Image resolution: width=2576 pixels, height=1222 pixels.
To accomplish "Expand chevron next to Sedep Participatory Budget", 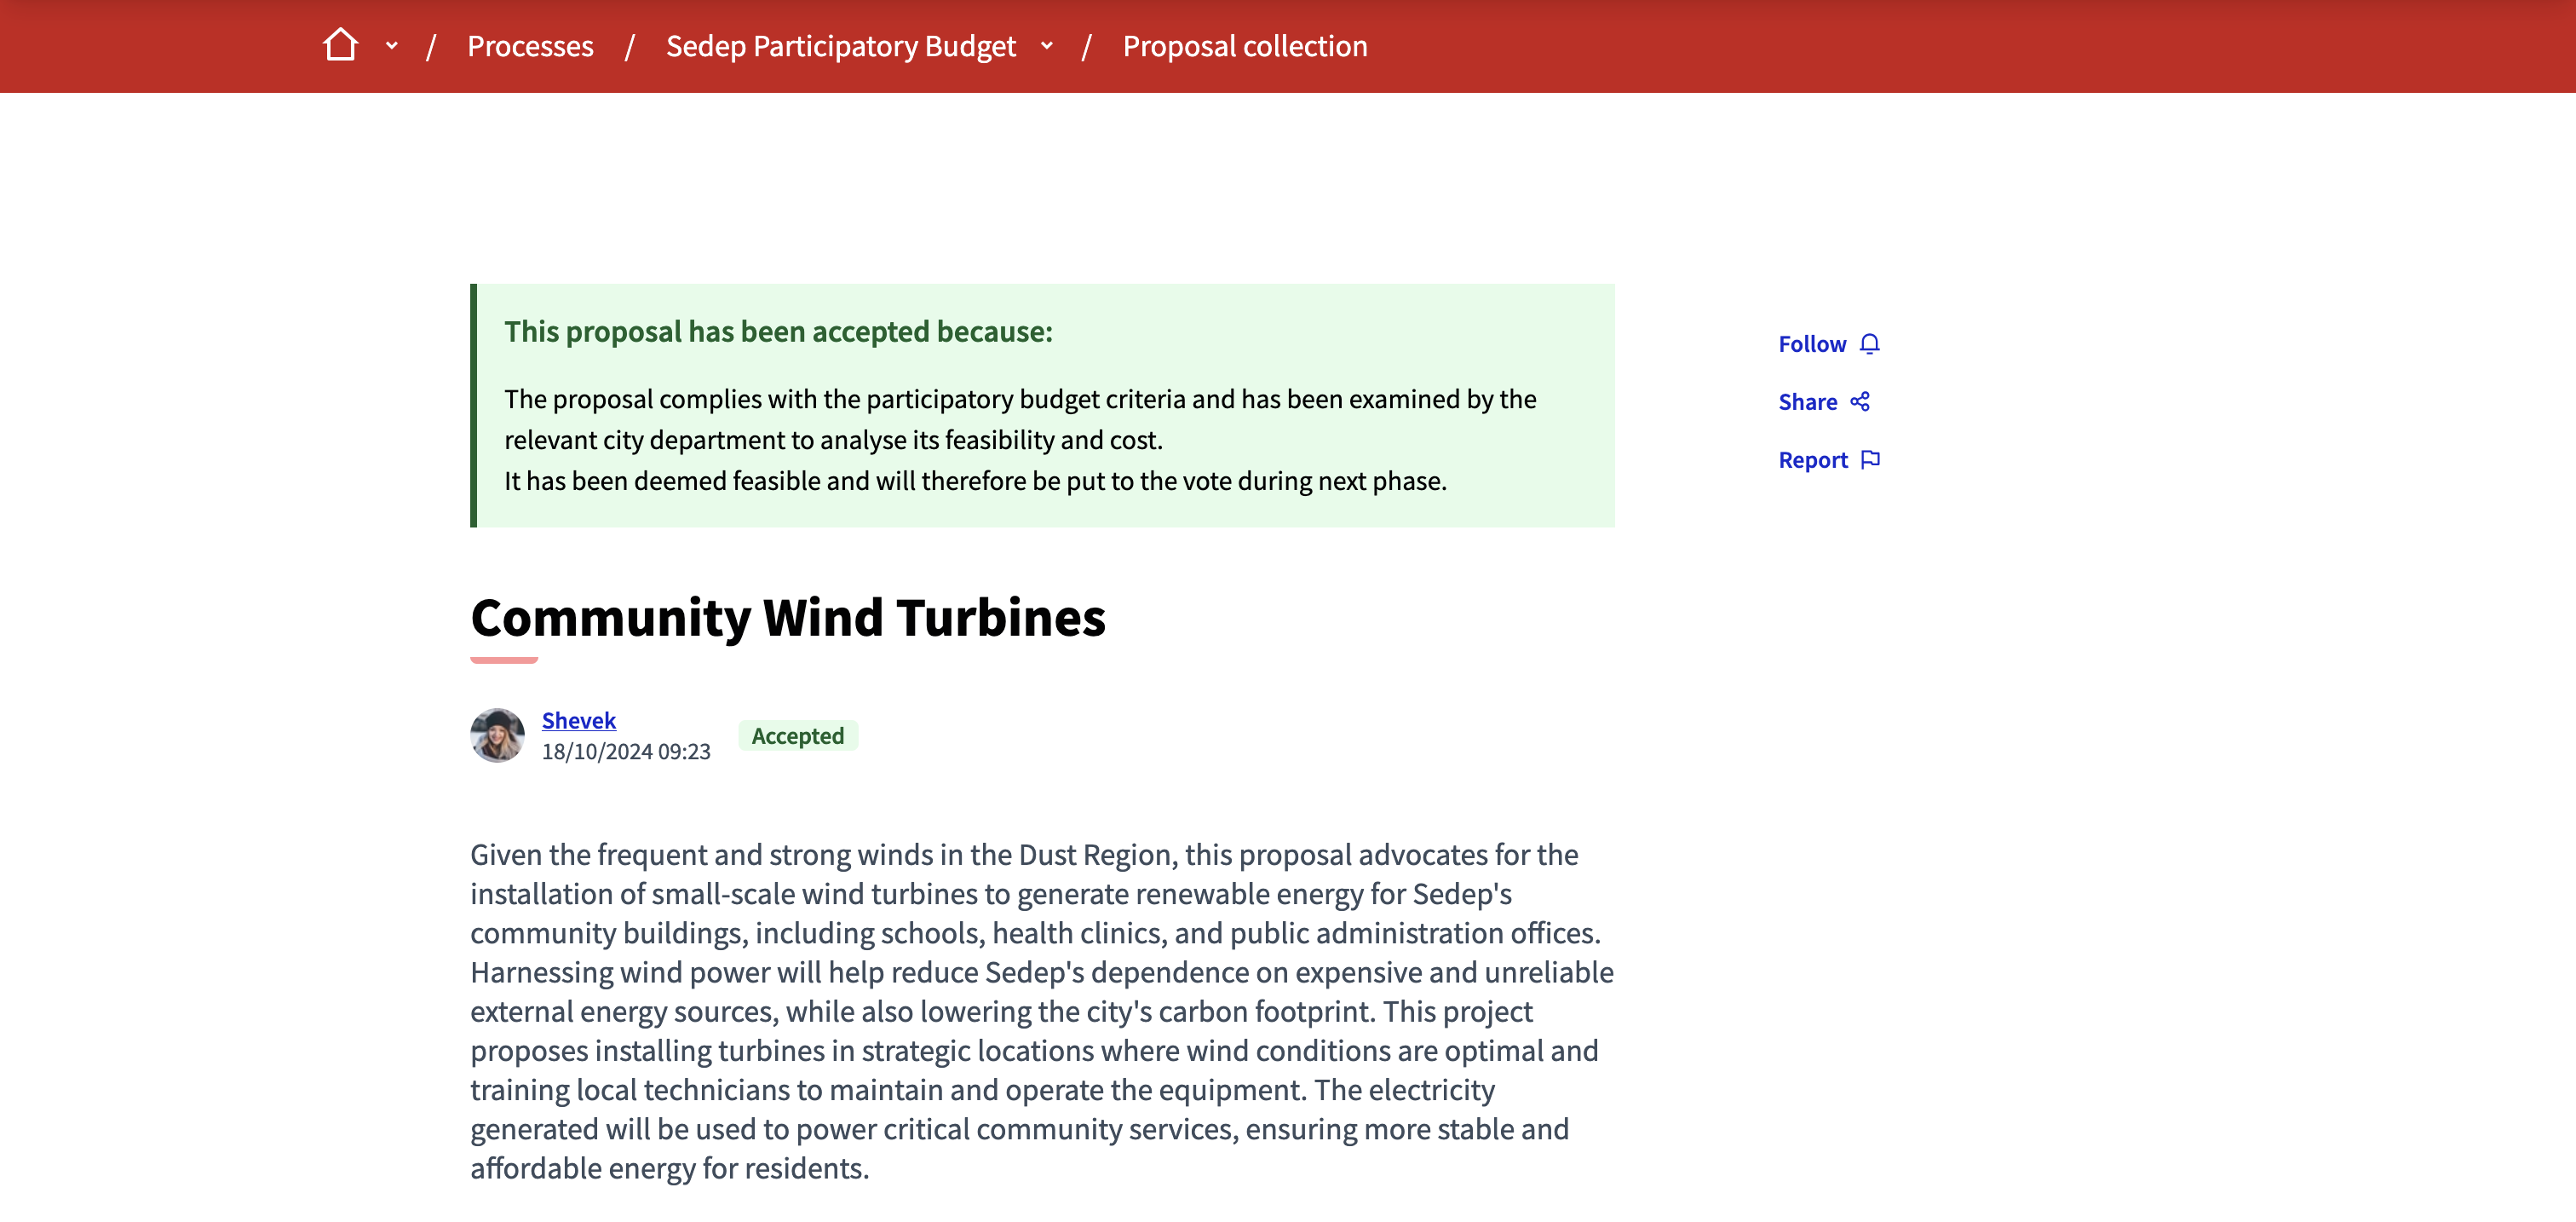I will 1046,46.
